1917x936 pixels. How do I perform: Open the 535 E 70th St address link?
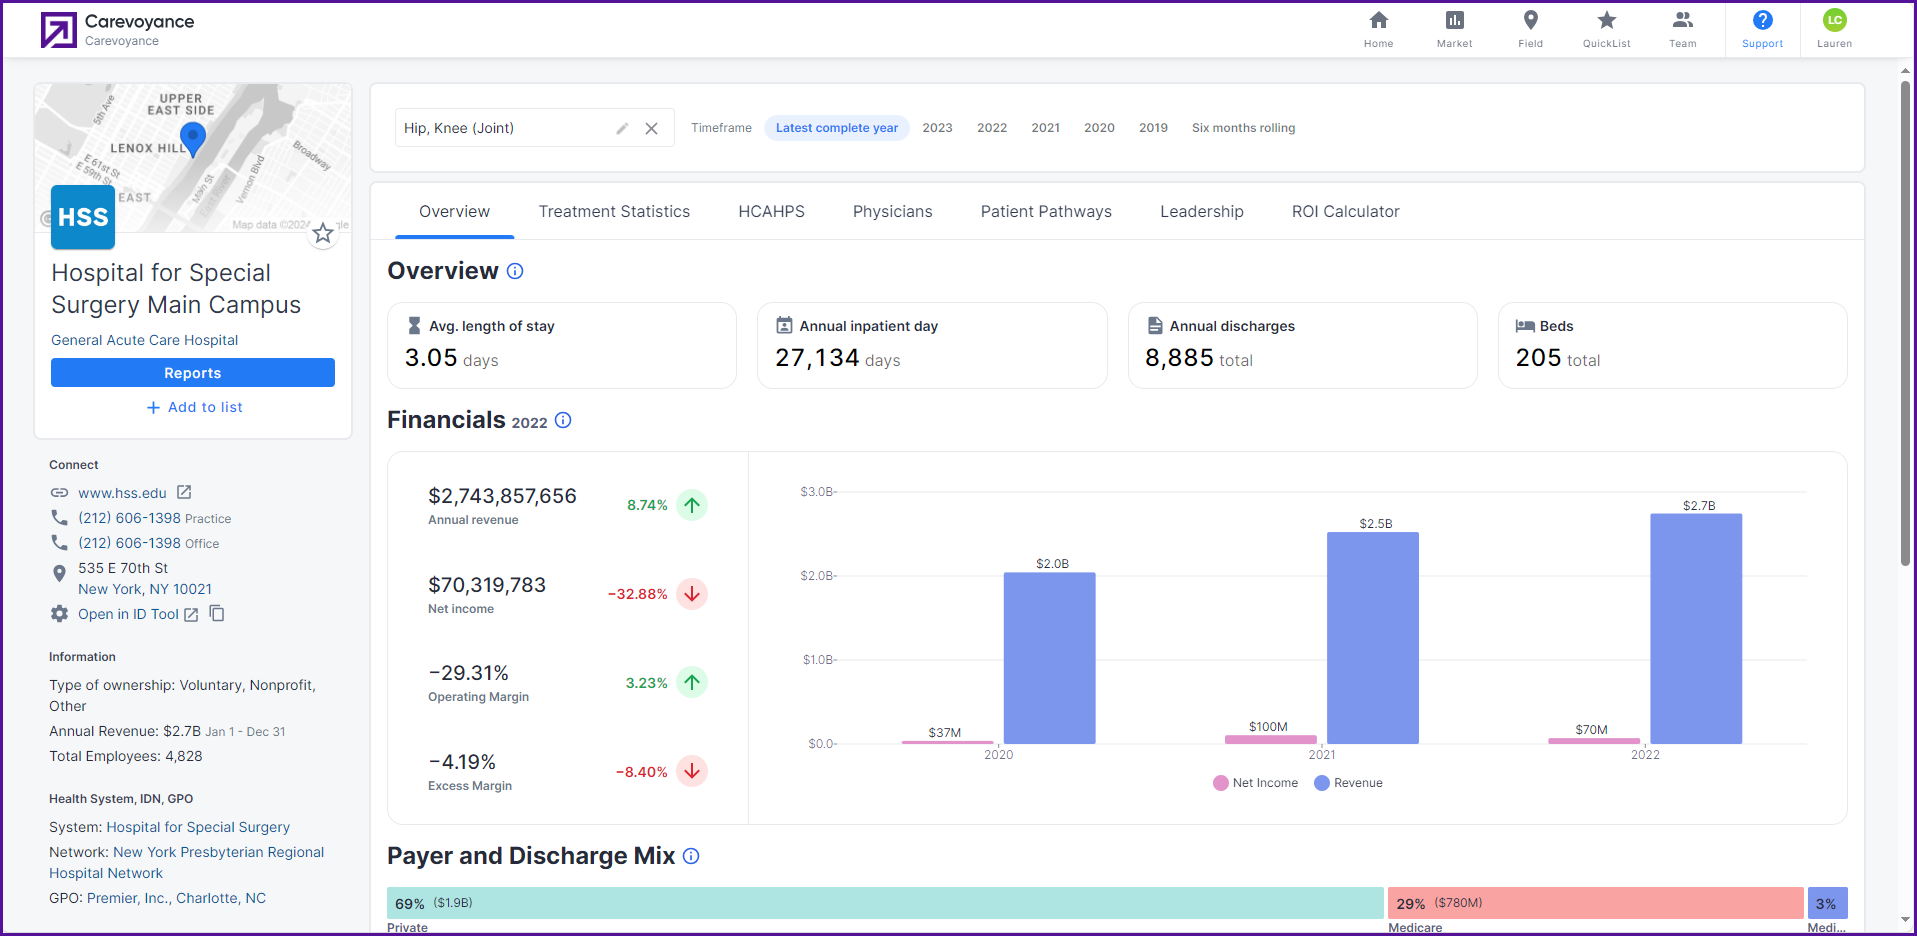pyautogui.click(x=145, y=578)
